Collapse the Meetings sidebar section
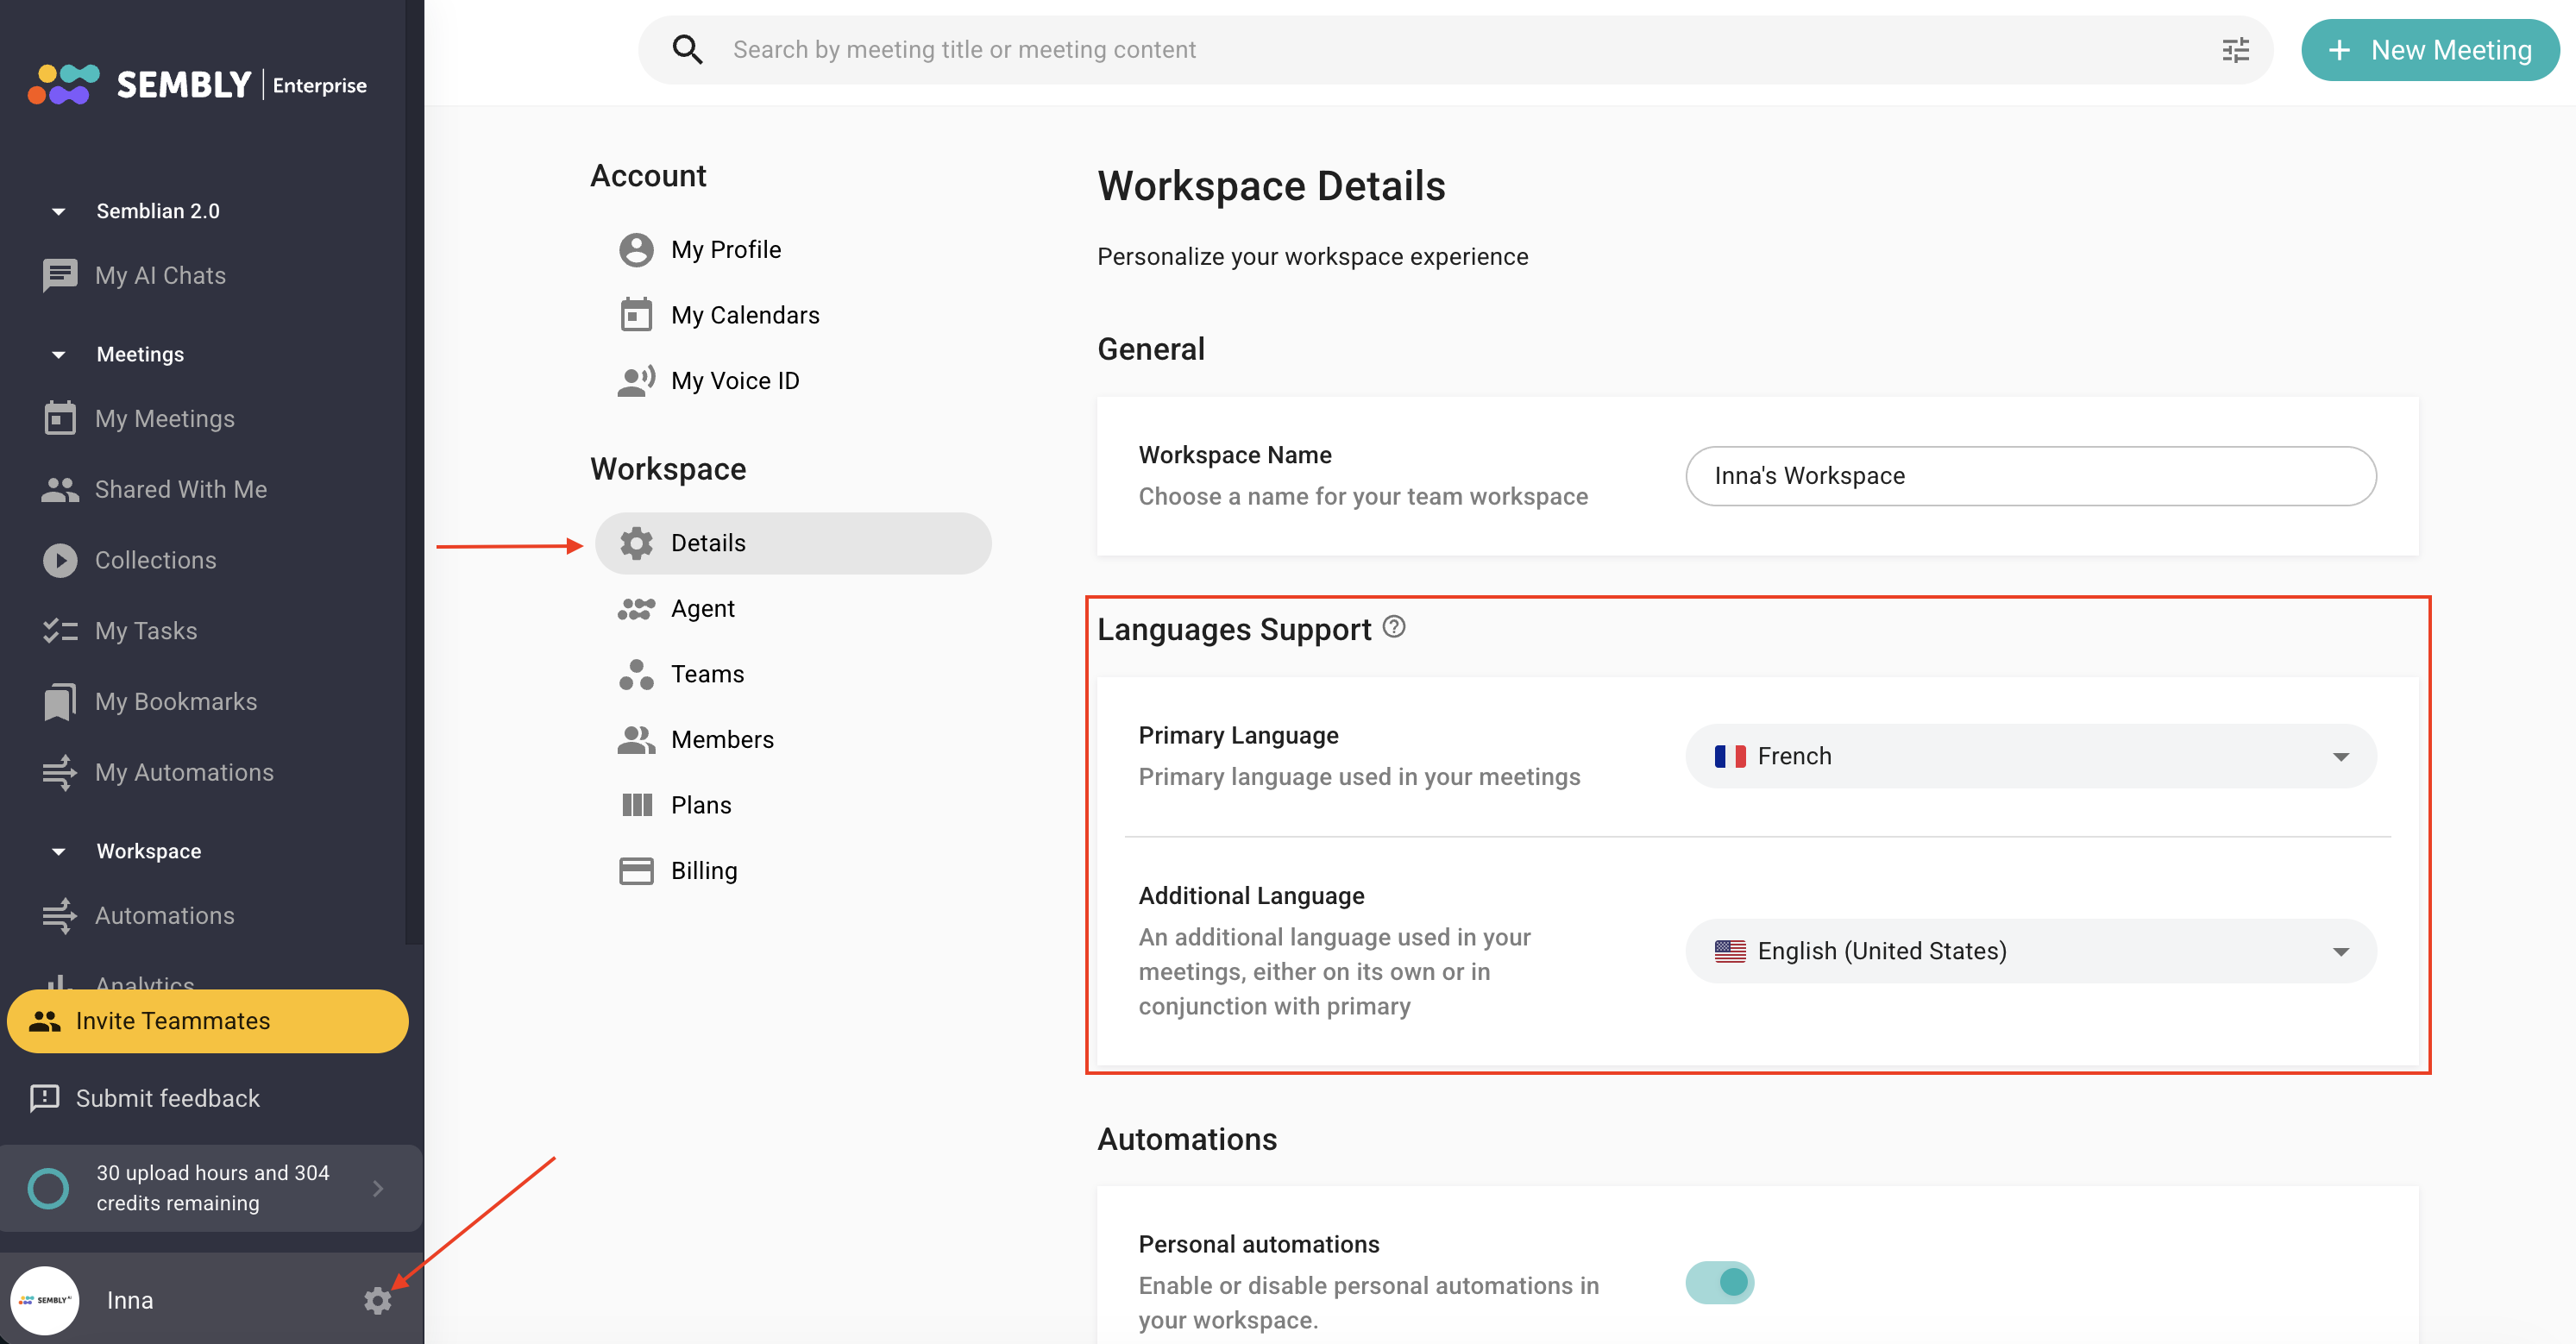The image size is (2576, 1344). click(x=59, y=355)
